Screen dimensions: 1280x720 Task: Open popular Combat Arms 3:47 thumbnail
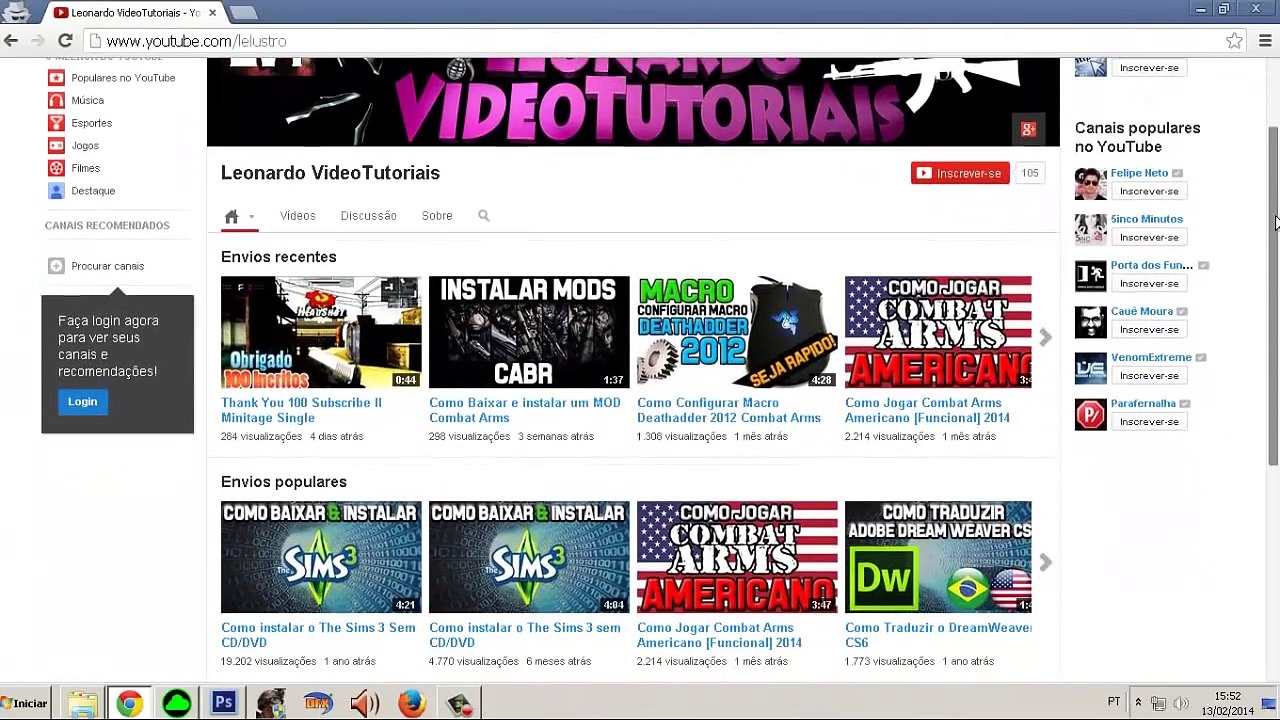(737, 557)
